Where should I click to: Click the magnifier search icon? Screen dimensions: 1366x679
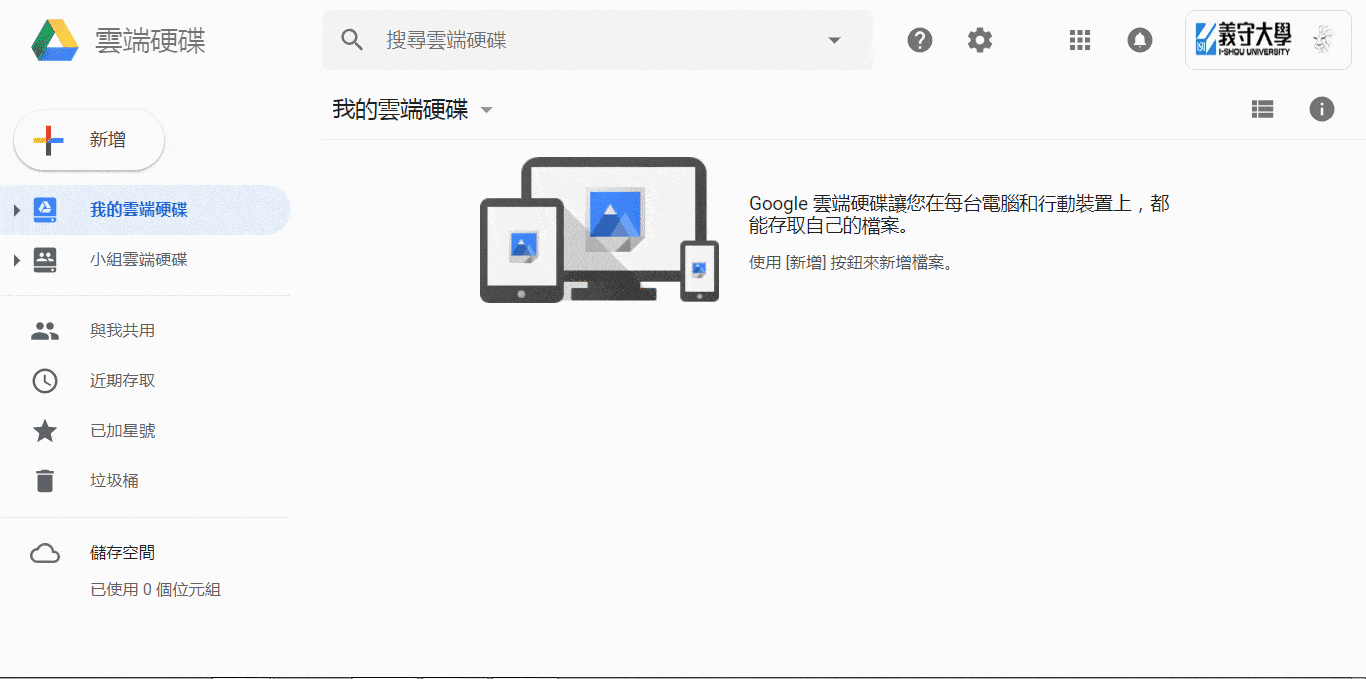(352, 40)
